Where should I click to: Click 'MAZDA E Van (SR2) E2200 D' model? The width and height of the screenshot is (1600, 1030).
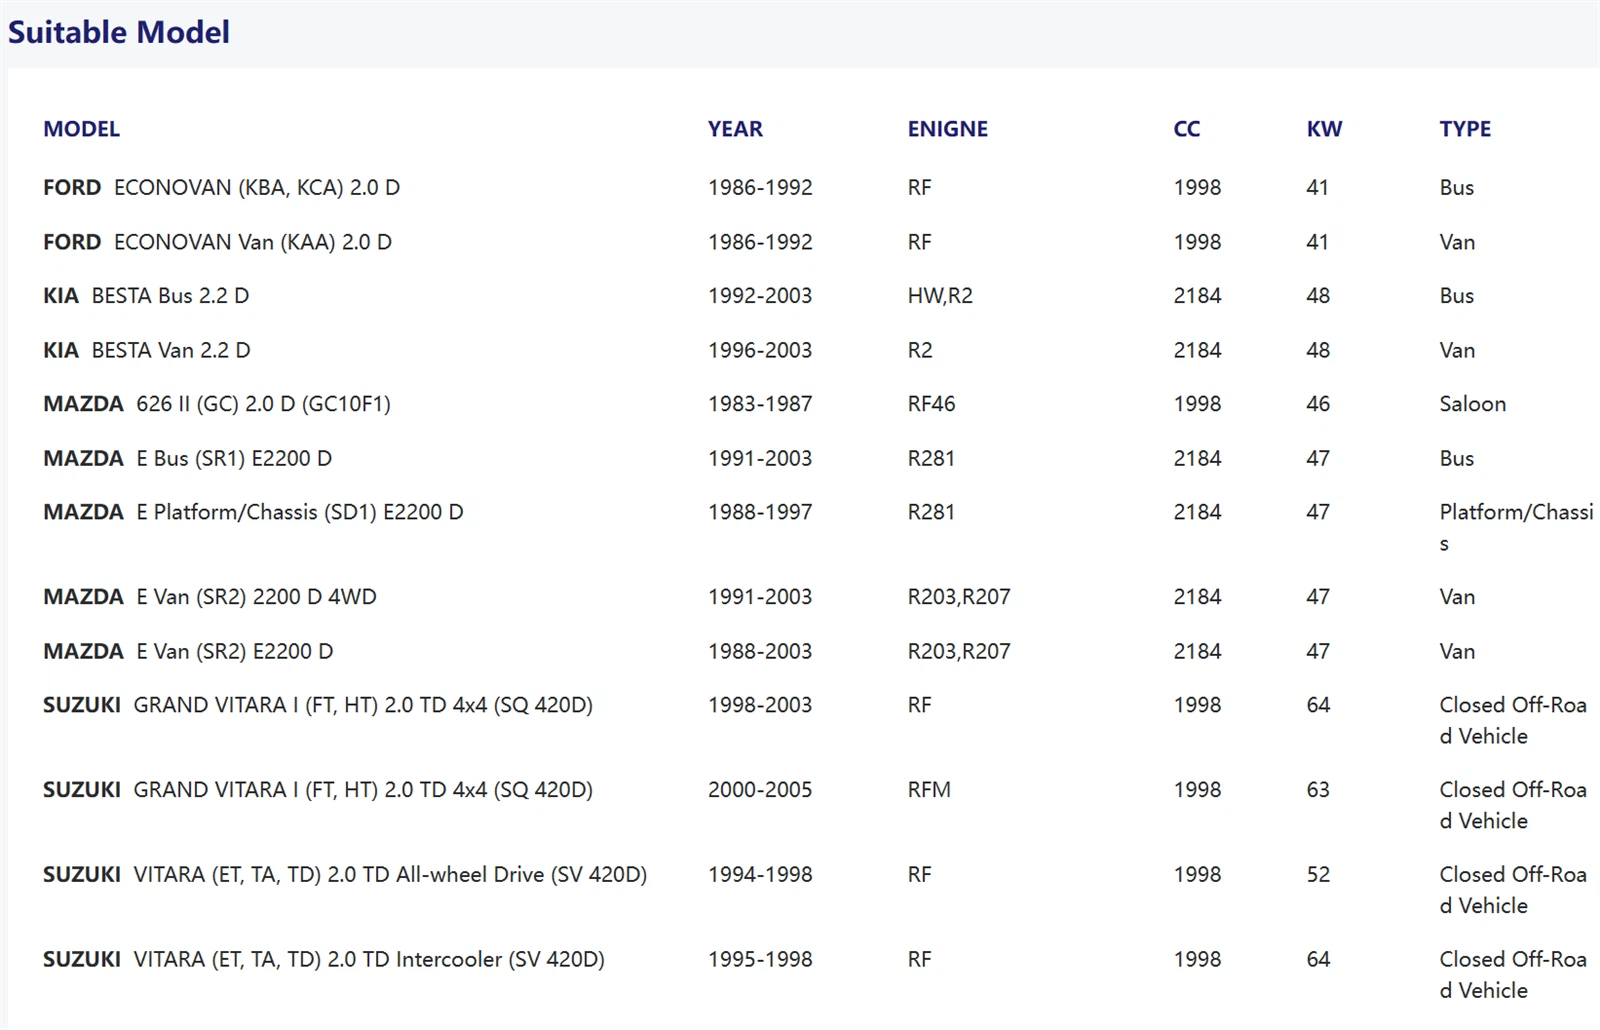tap(188, 651)
